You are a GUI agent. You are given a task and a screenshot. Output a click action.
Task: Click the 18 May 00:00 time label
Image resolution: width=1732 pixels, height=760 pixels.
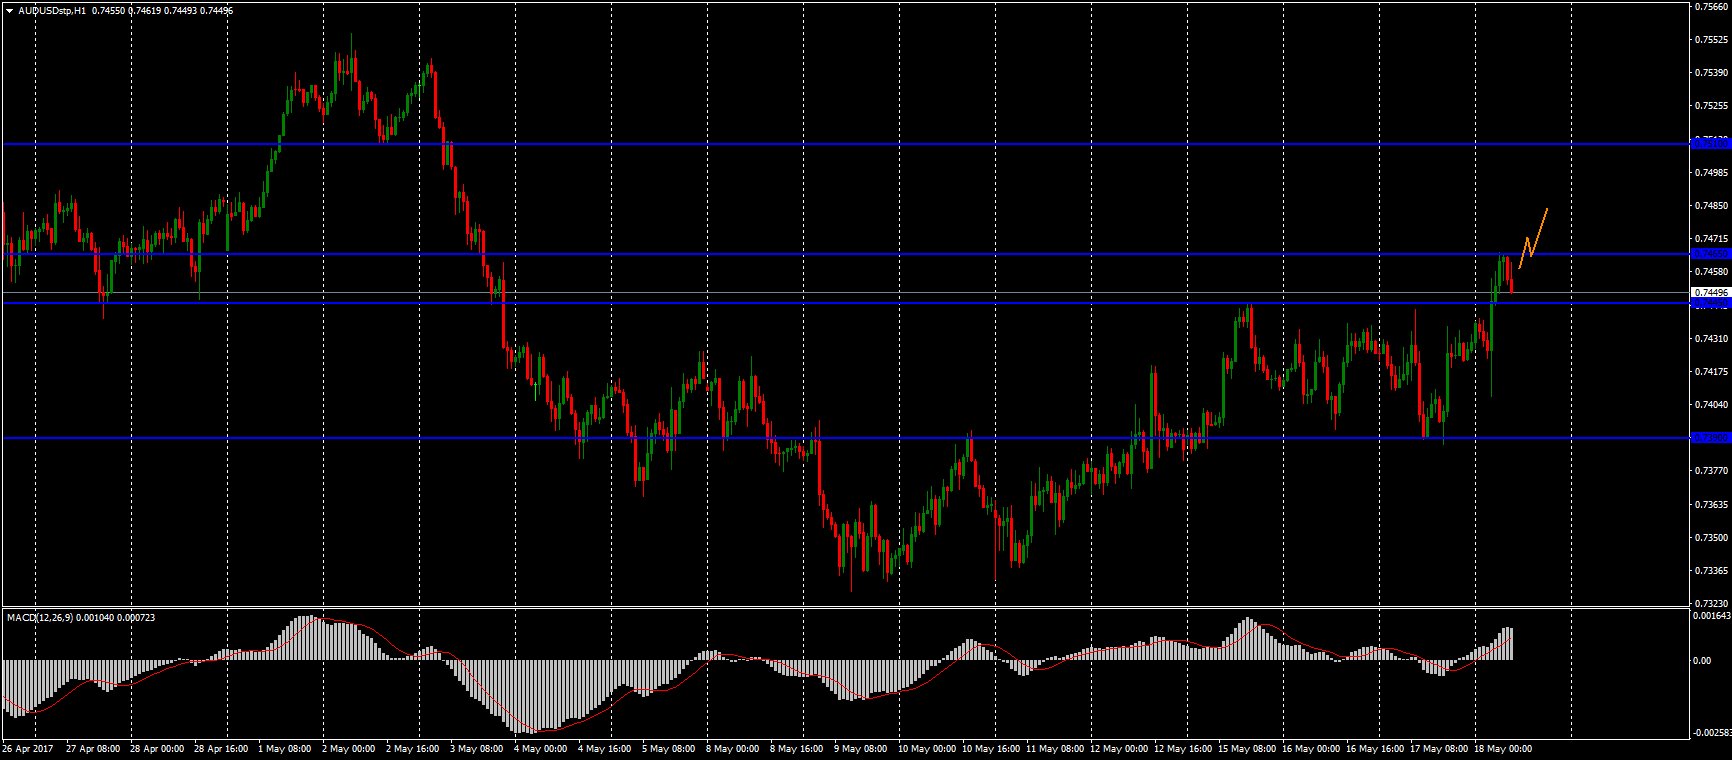(1503, 749)
